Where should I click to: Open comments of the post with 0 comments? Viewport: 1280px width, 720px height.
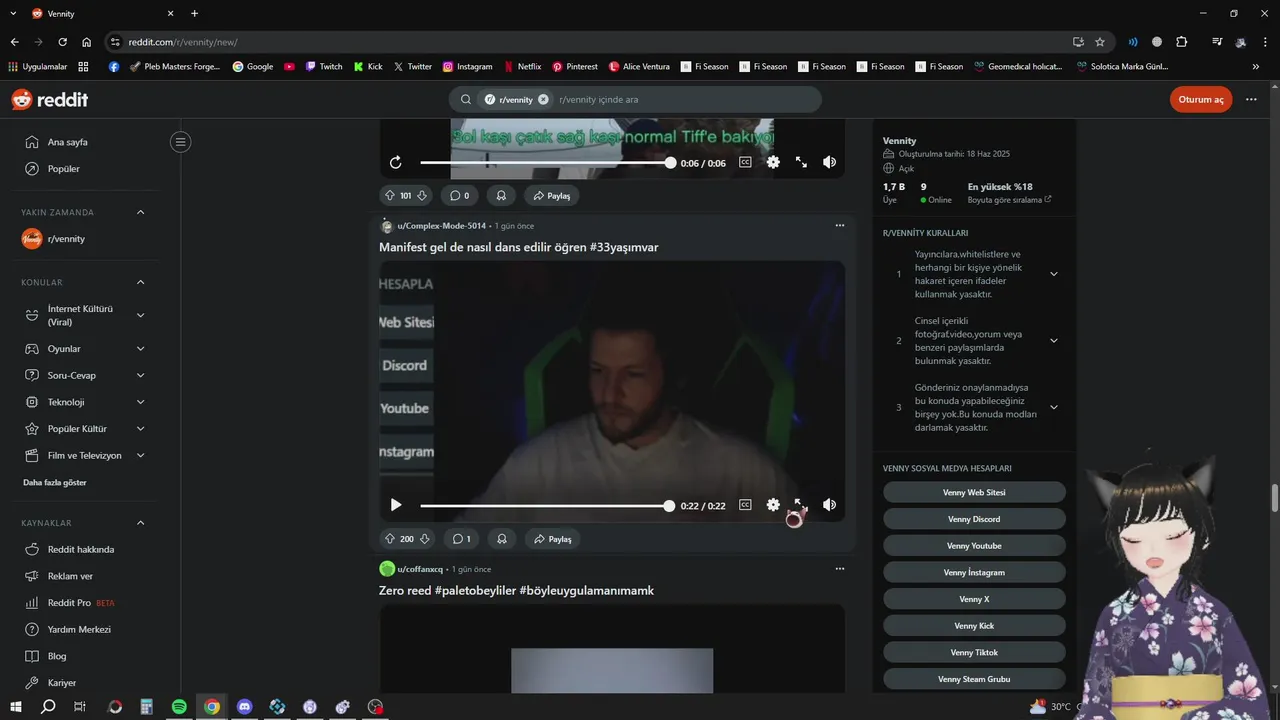coord(460,196)
